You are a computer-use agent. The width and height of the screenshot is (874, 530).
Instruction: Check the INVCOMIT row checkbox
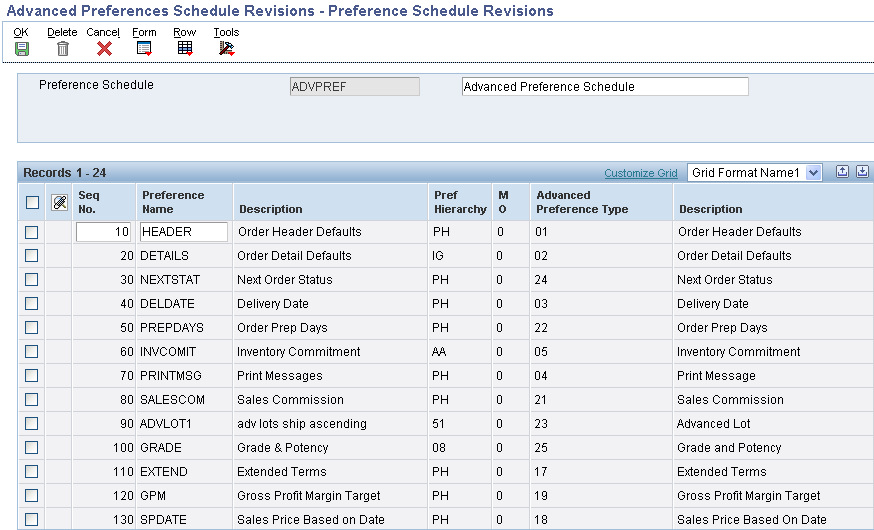pyautogui.click(x=32, y=352)
